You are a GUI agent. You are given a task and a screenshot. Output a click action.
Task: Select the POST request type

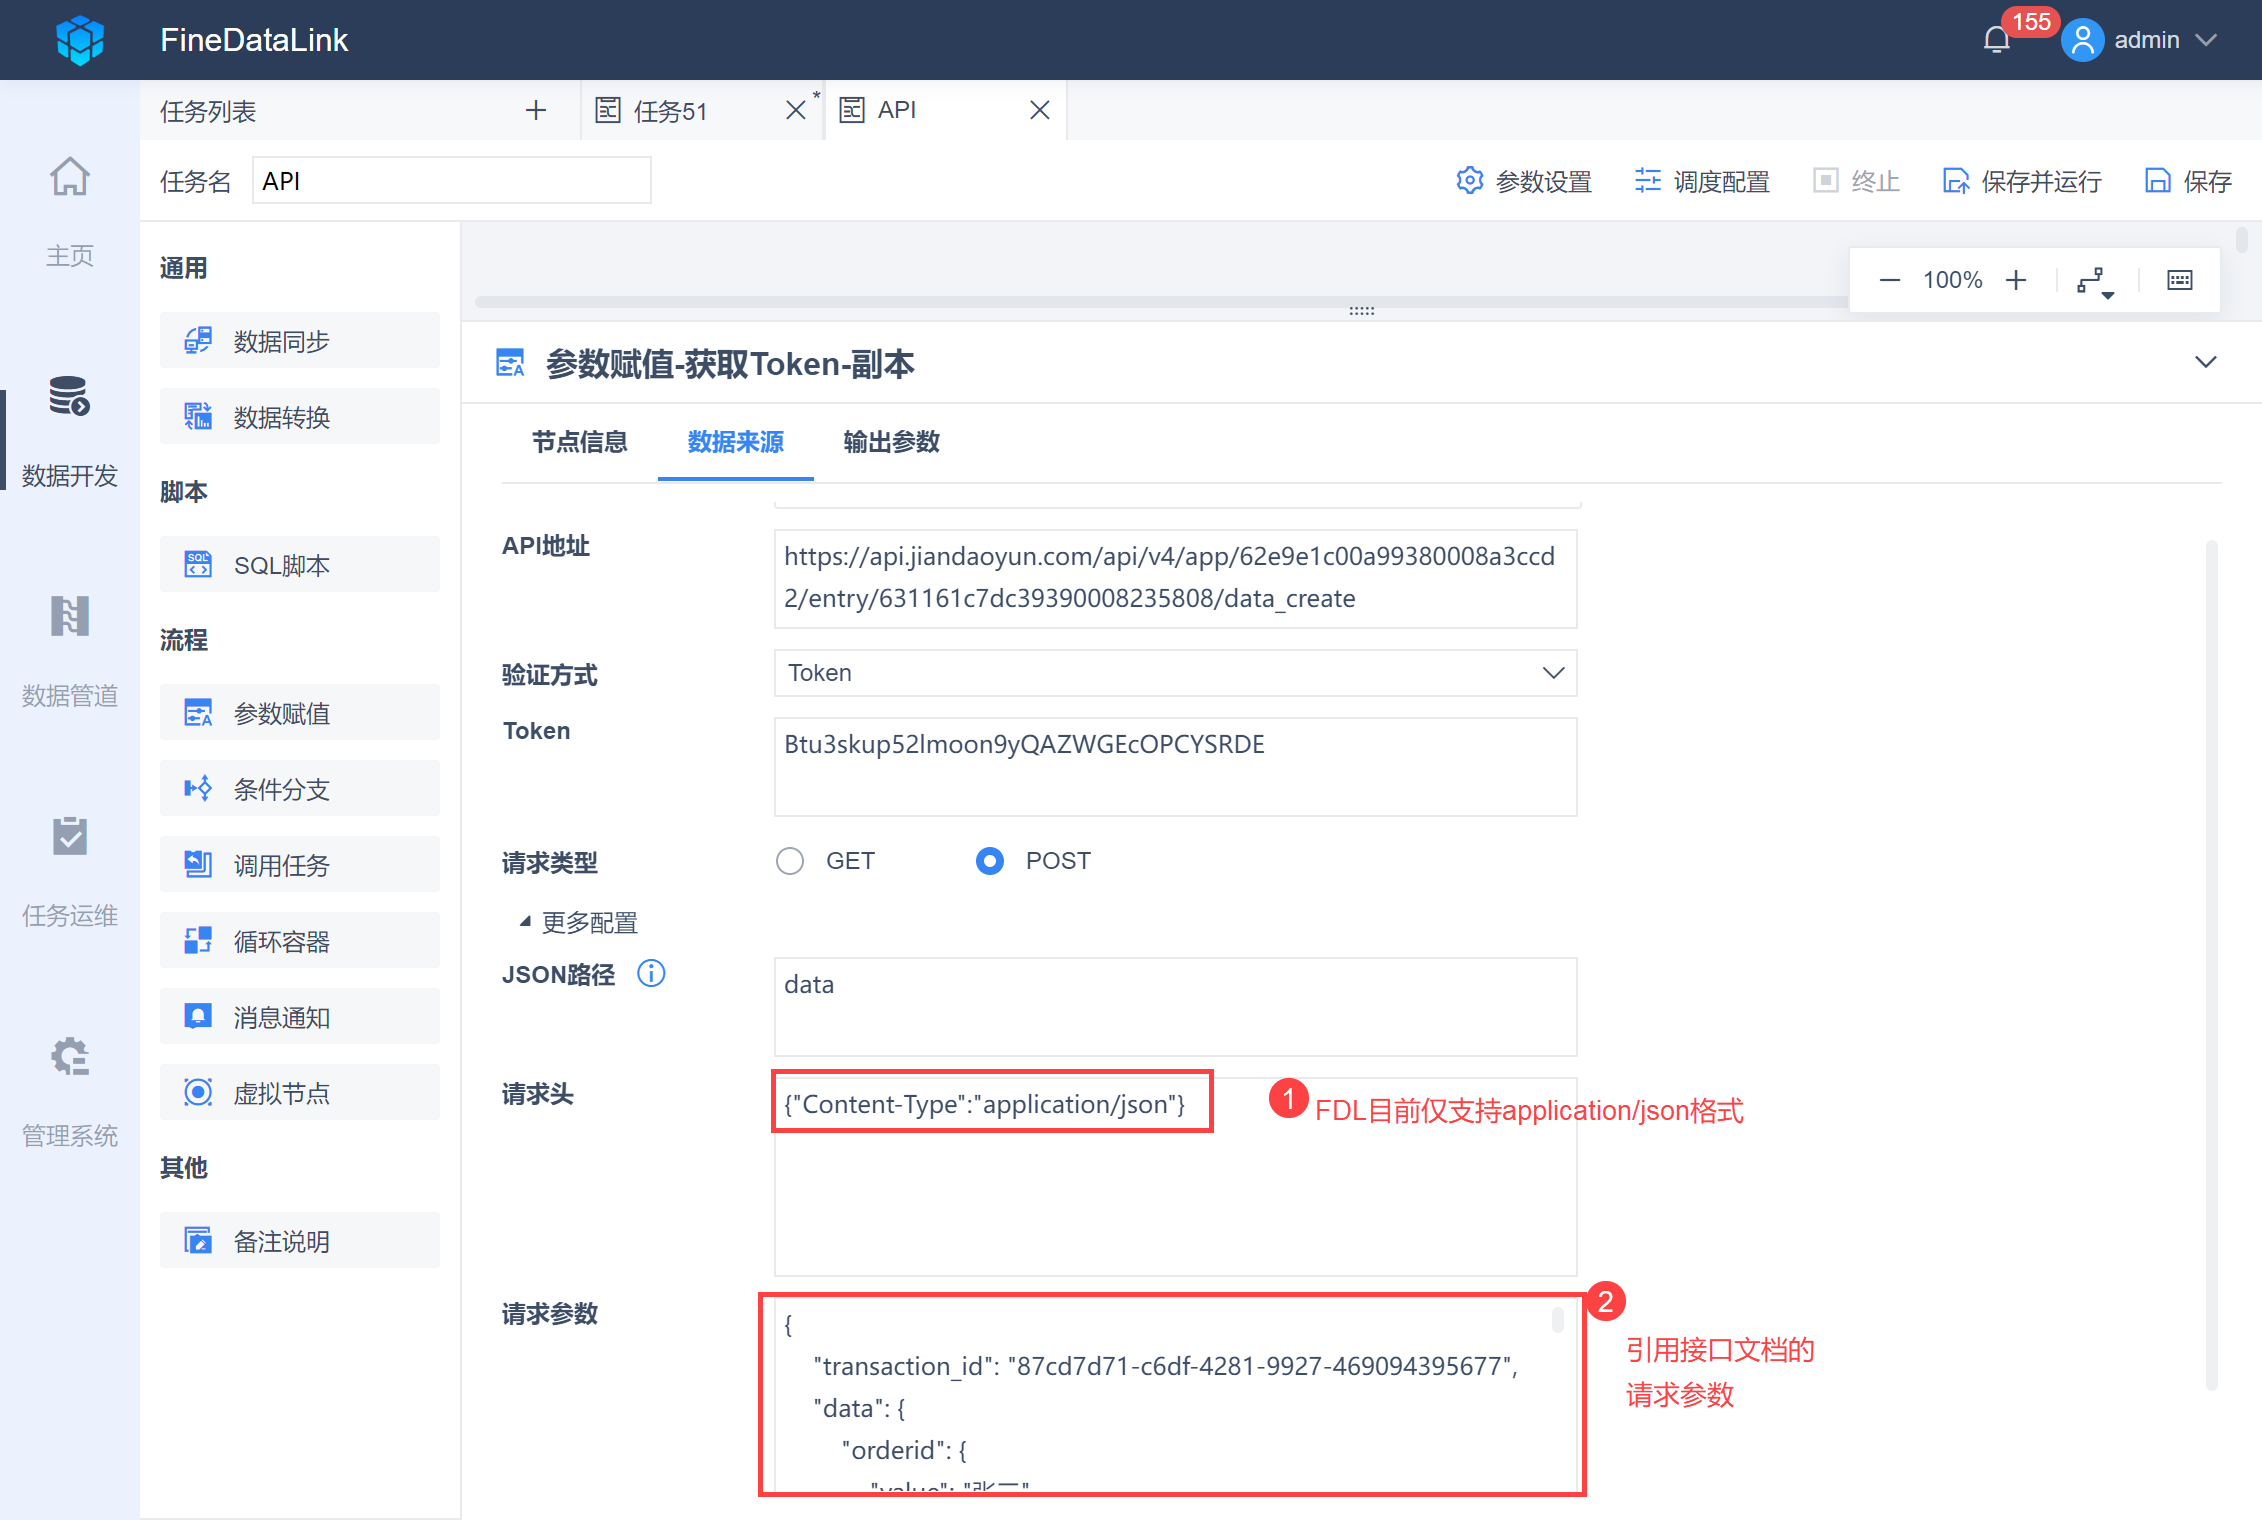(x=990, y=861)
